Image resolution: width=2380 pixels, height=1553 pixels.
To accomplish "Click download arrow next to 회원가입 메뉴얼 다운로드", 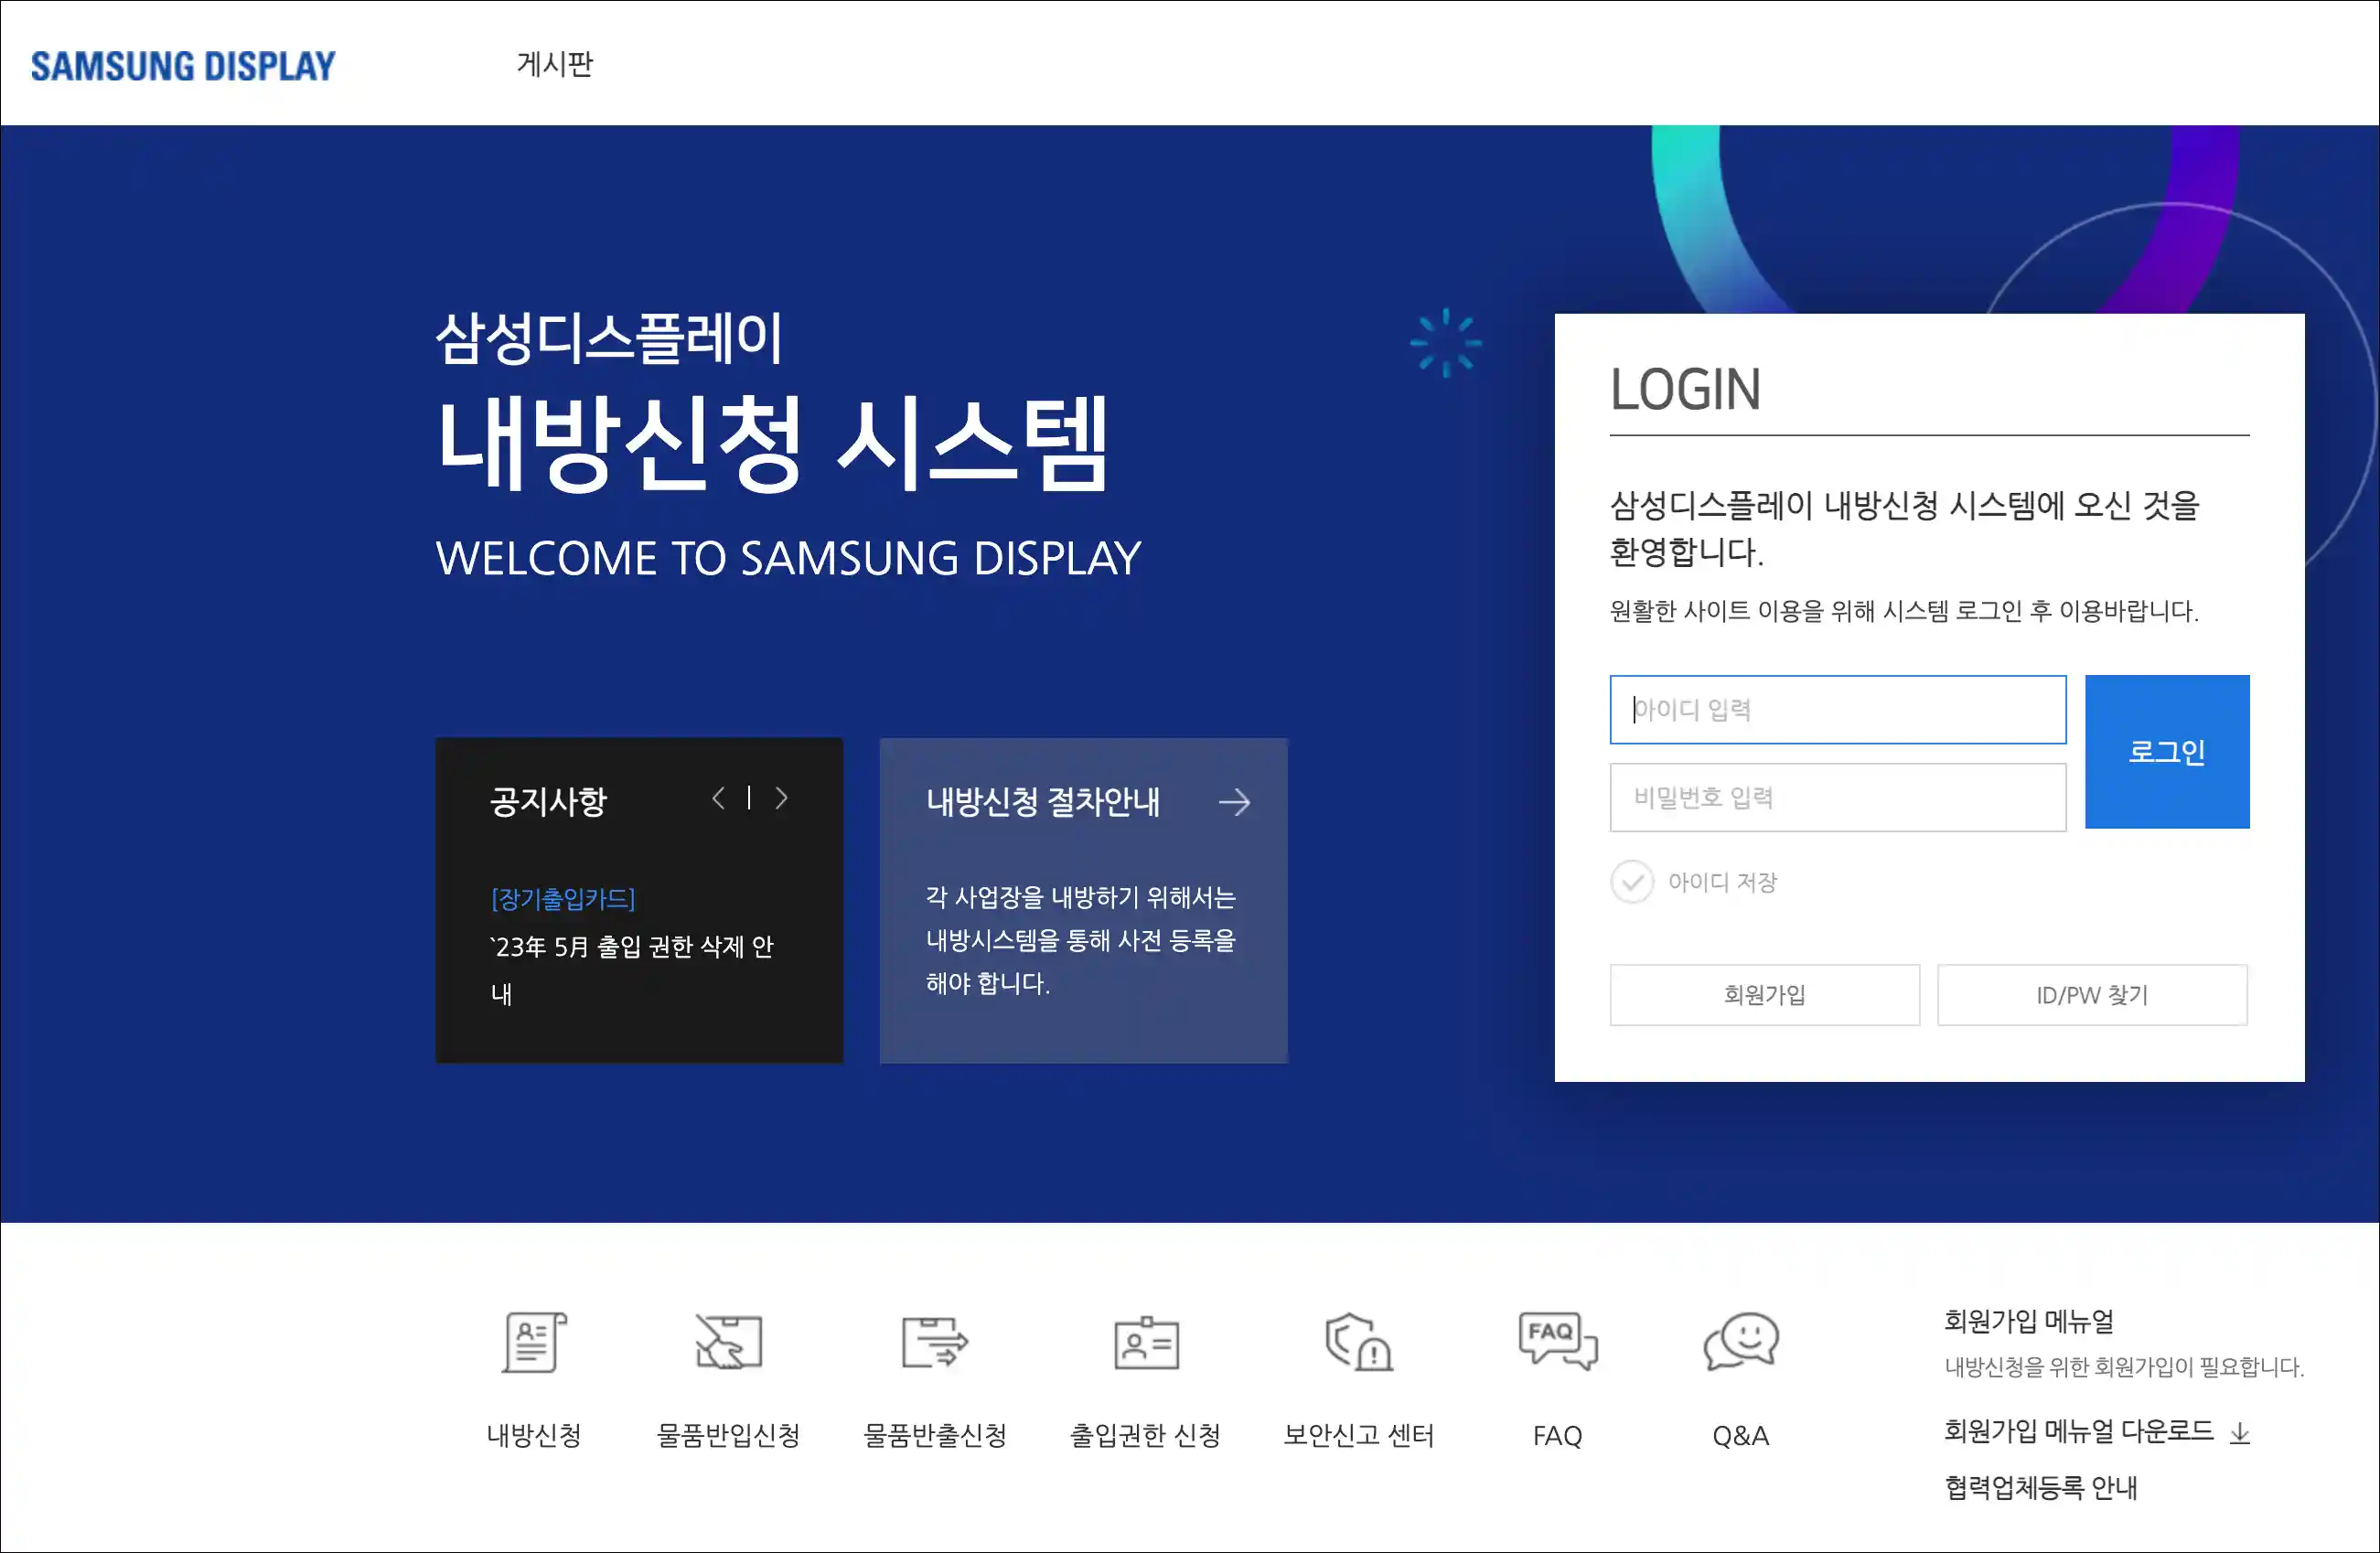I will tap(2240, 1433).
